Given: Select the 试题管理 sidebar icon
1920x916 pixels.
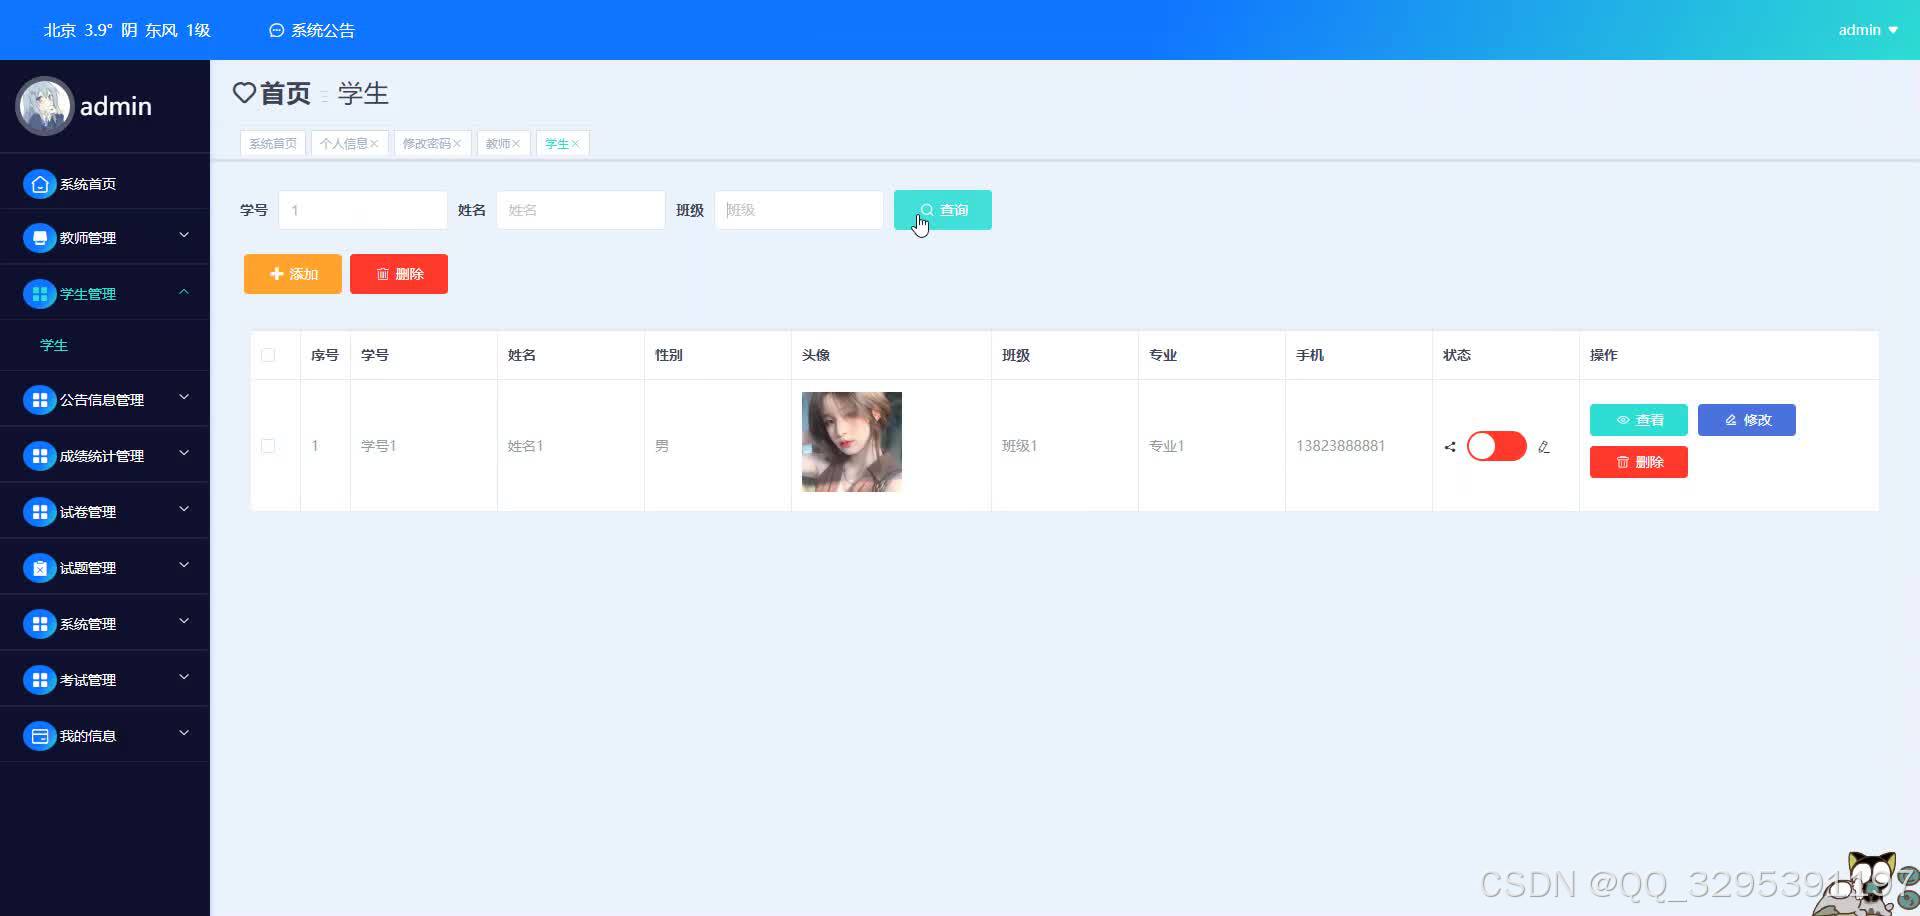Looking at the screenshot, I should (x=40, y=567).
